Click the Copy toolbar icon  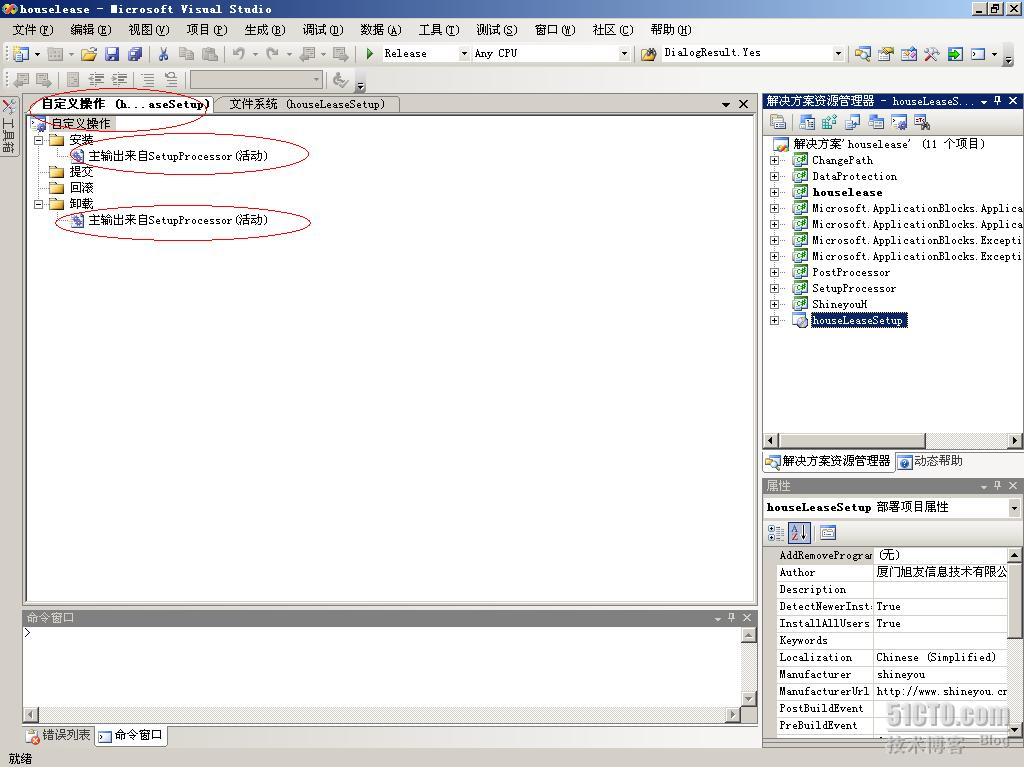point(186,54)
